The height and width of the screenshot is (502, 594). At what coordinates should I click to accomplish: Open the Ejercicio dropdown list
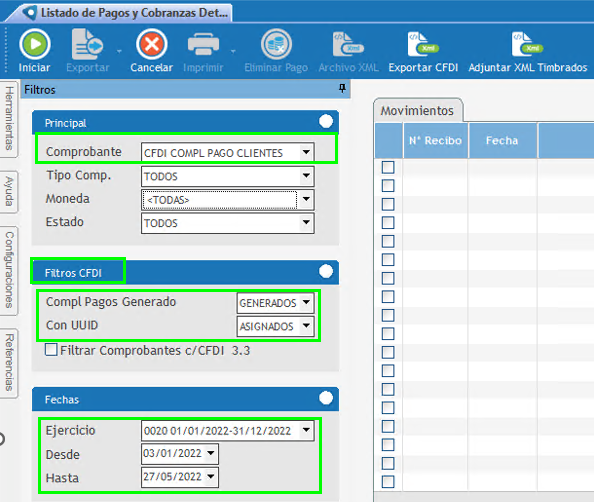click(x=306, y=430)
